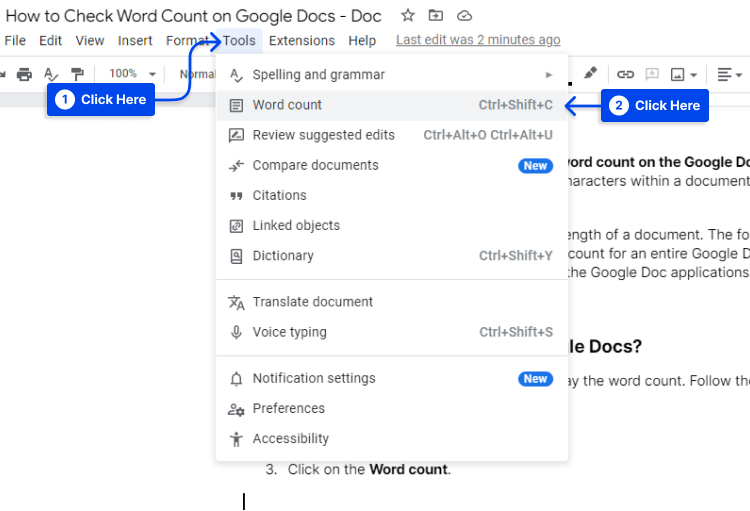Start Voice typing
Screen dimensions: 750x511
392,333
